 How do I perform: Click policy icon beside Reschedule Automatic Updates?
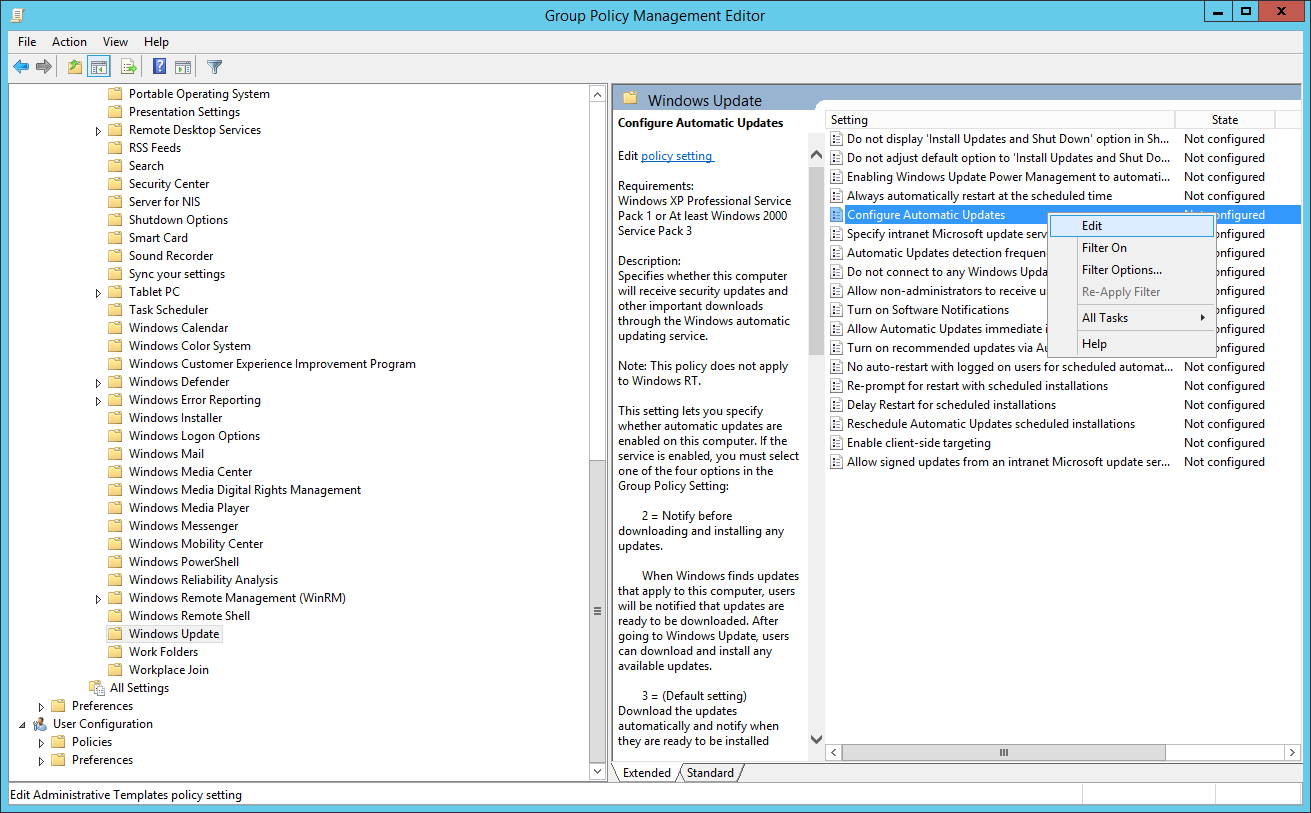[x=838, y=424]
